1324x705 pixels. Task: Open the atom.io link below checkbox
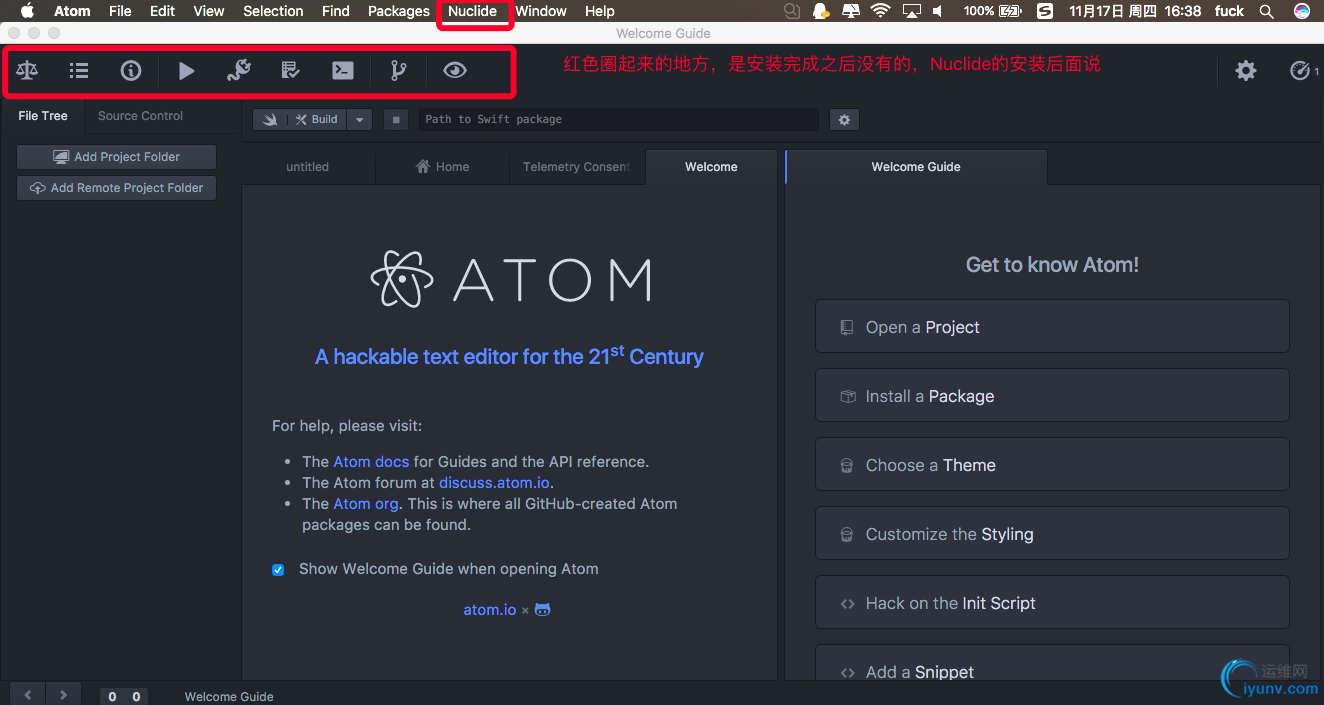pyautogui.click(x=490, y=609)
